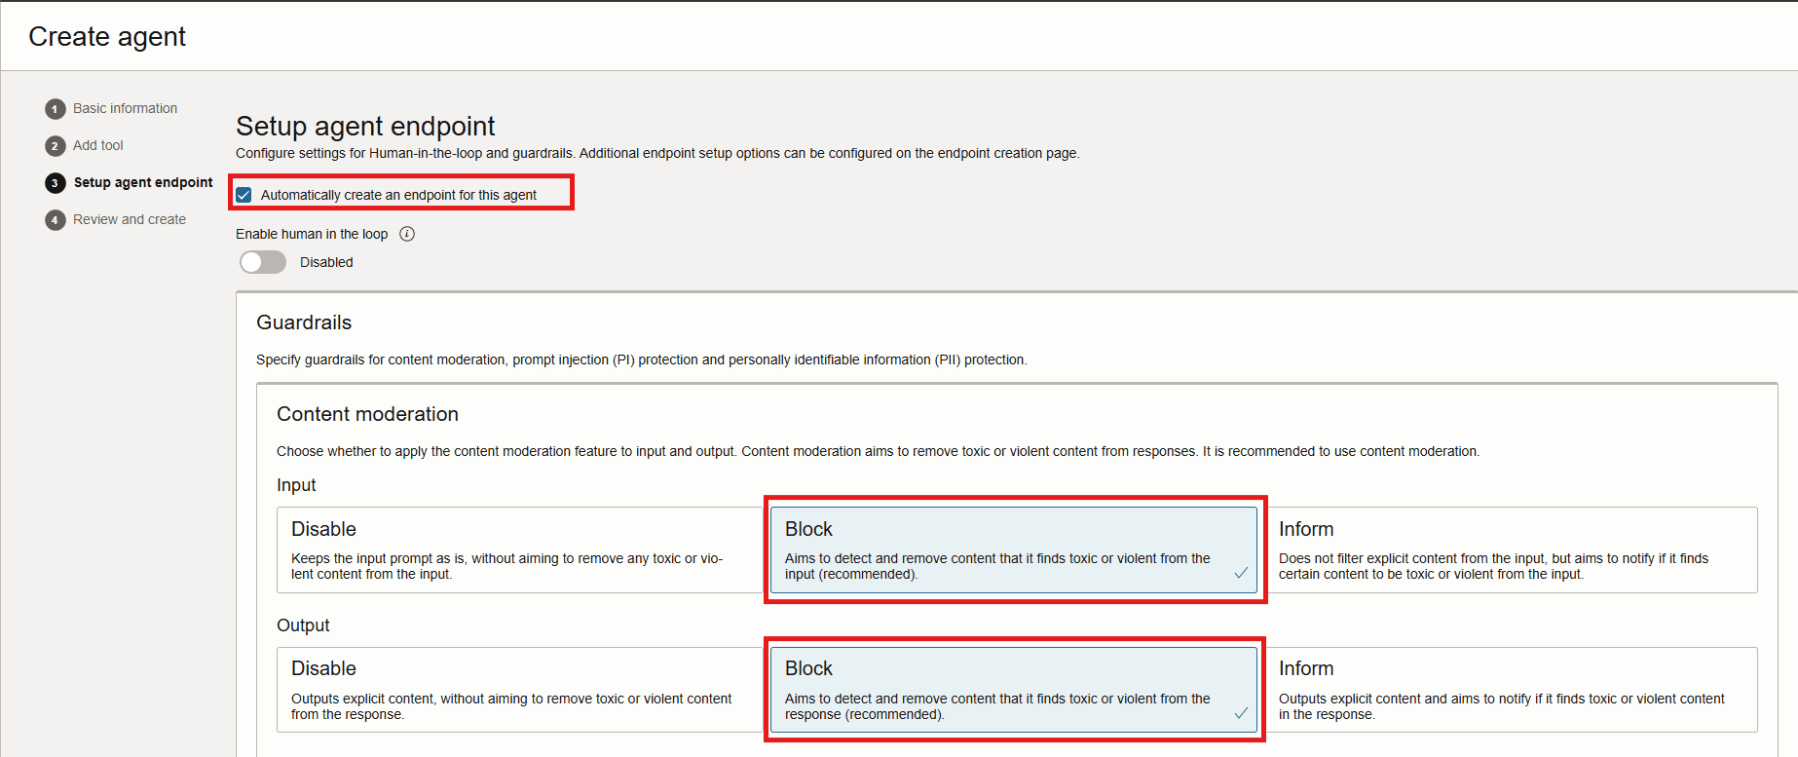This screenshot has width=1798, height=757.
Task: Jump to Review and create step
Action: pyautogui.click(x=129, y=219)
